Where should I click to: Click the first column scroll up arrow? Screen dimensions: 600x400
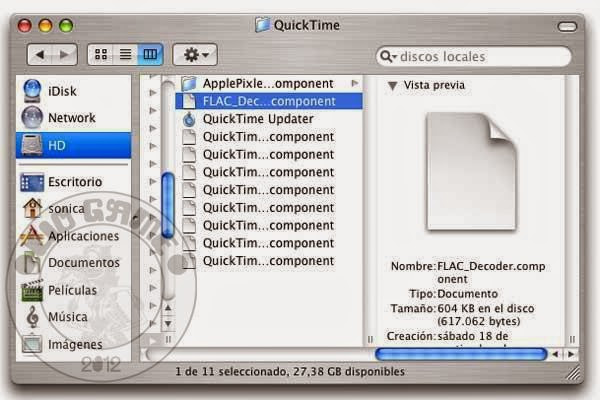(168, 307)
